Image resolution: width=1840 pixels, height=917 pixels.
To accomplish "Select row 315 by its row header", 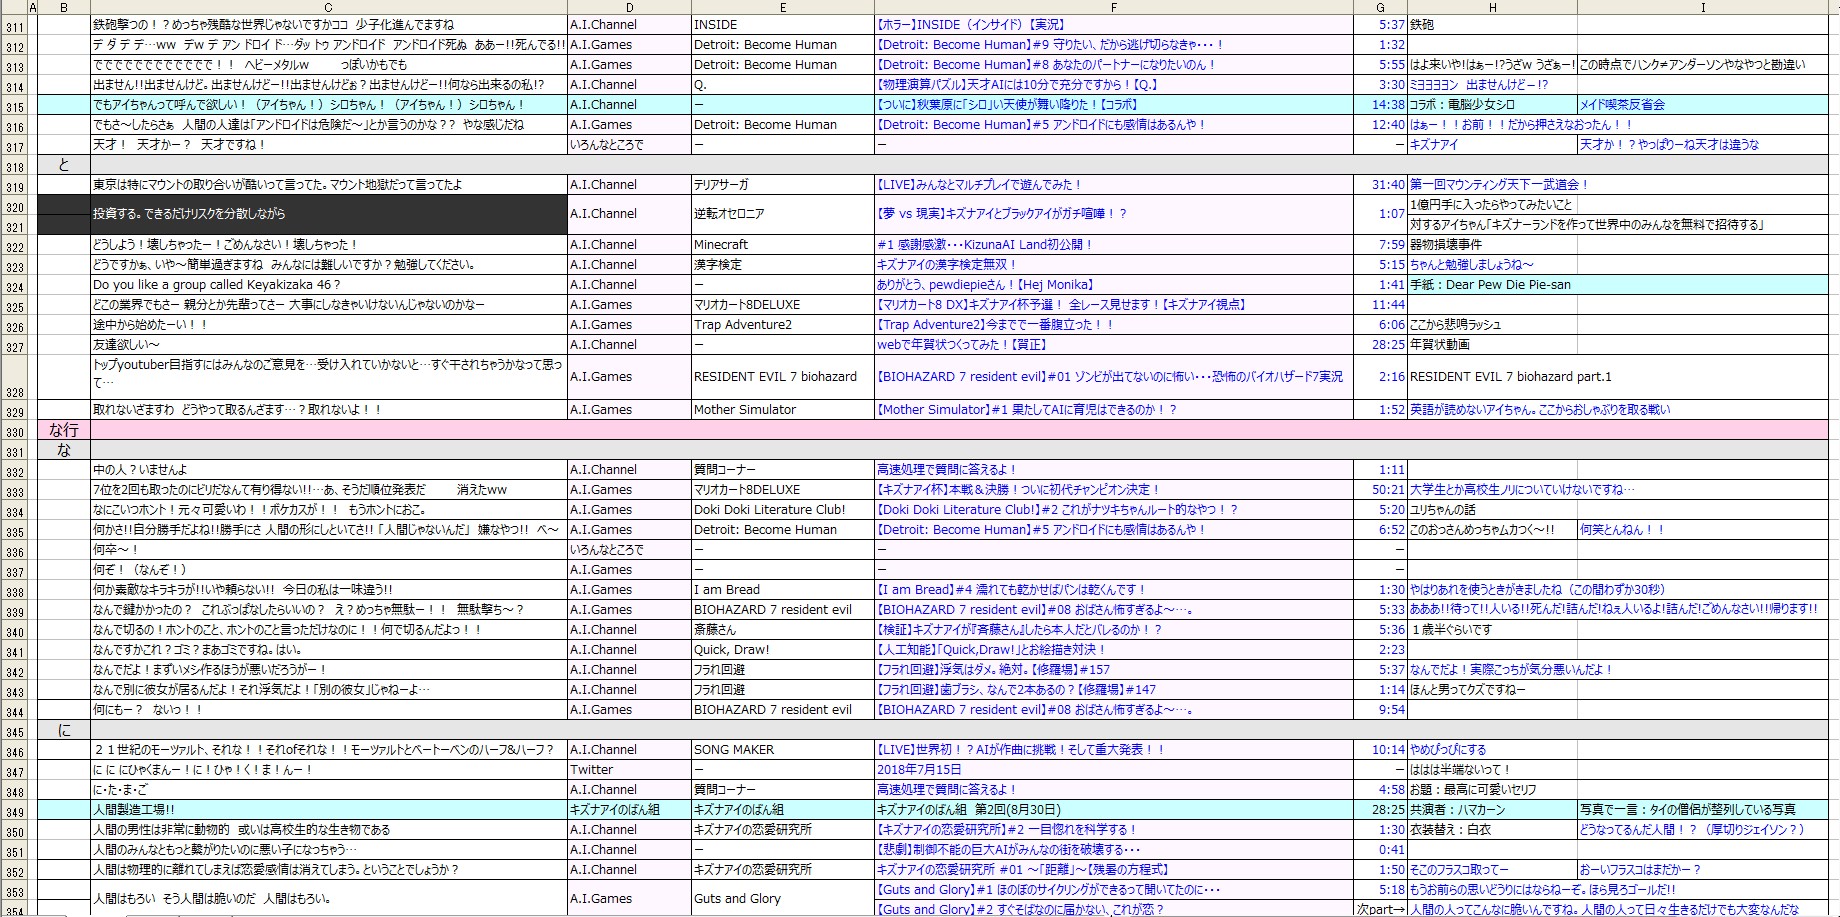I will (x=14, y=106).
